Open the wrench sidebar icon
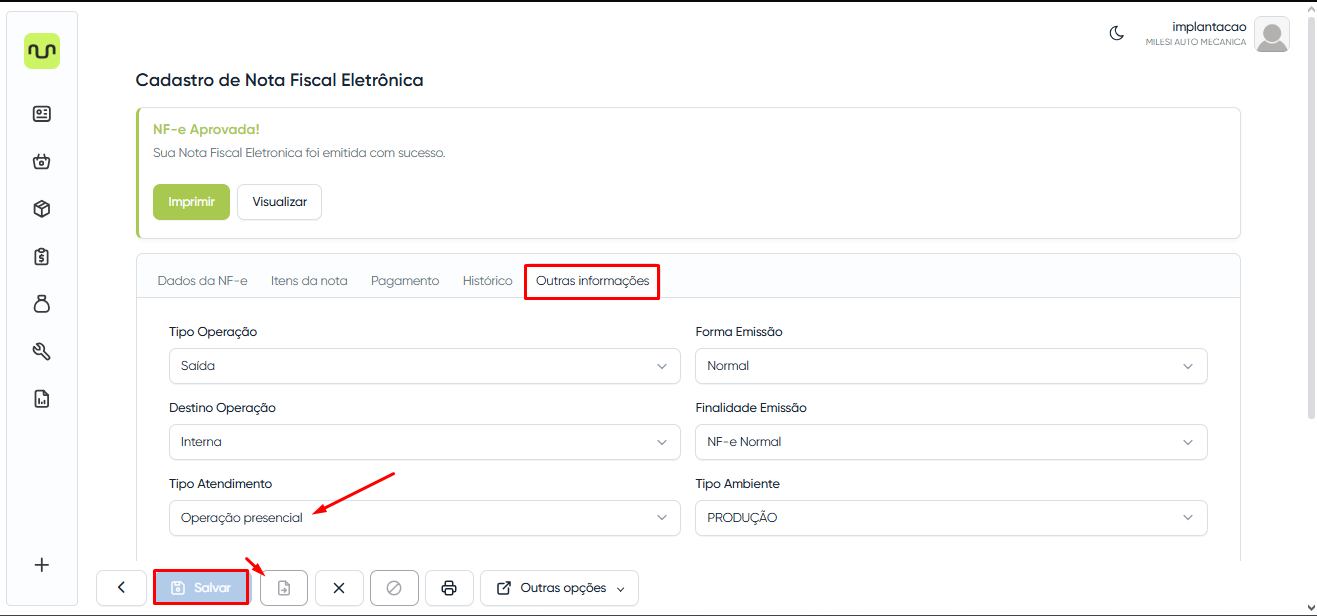This screenshot has height=616, width=1317. click(x=42, y=351)
